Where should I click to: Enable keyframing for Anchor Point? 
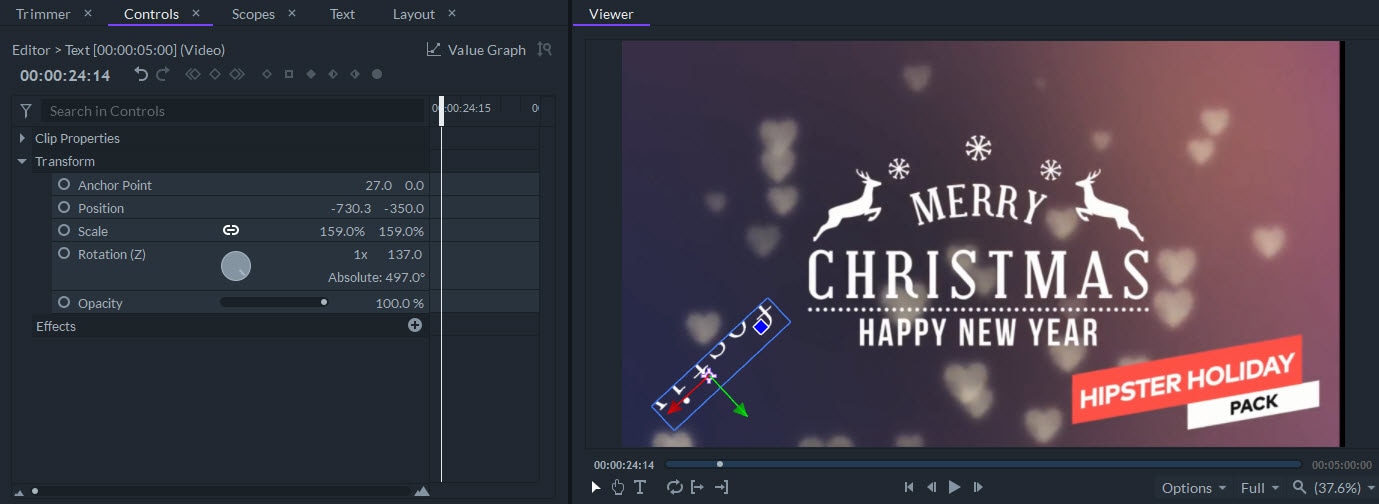(64, 184)
